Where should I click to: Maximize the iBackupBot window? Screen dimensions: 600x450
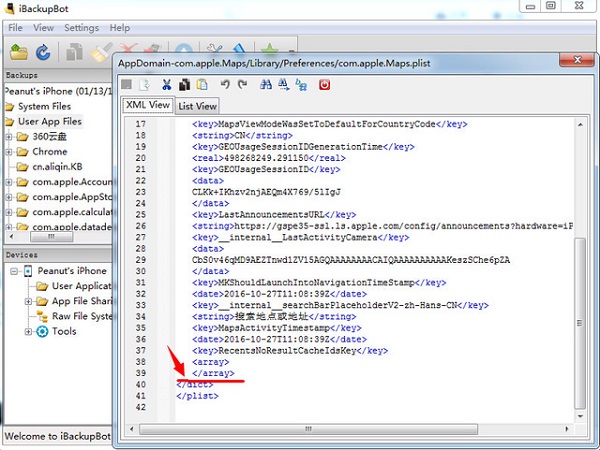tap(551, 6)
